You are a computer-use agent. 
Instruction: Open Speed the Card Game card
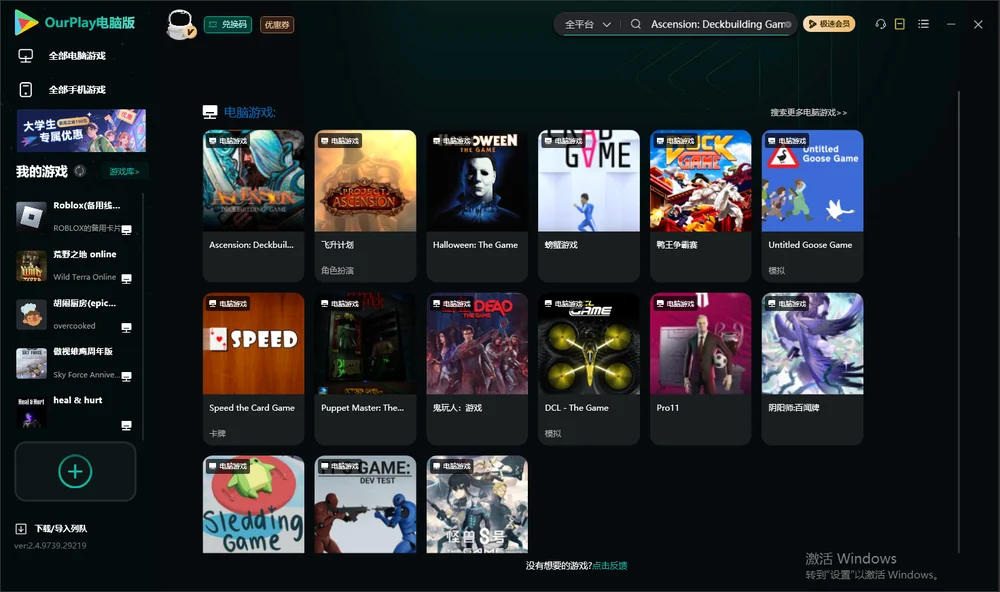tap(253, 369)
